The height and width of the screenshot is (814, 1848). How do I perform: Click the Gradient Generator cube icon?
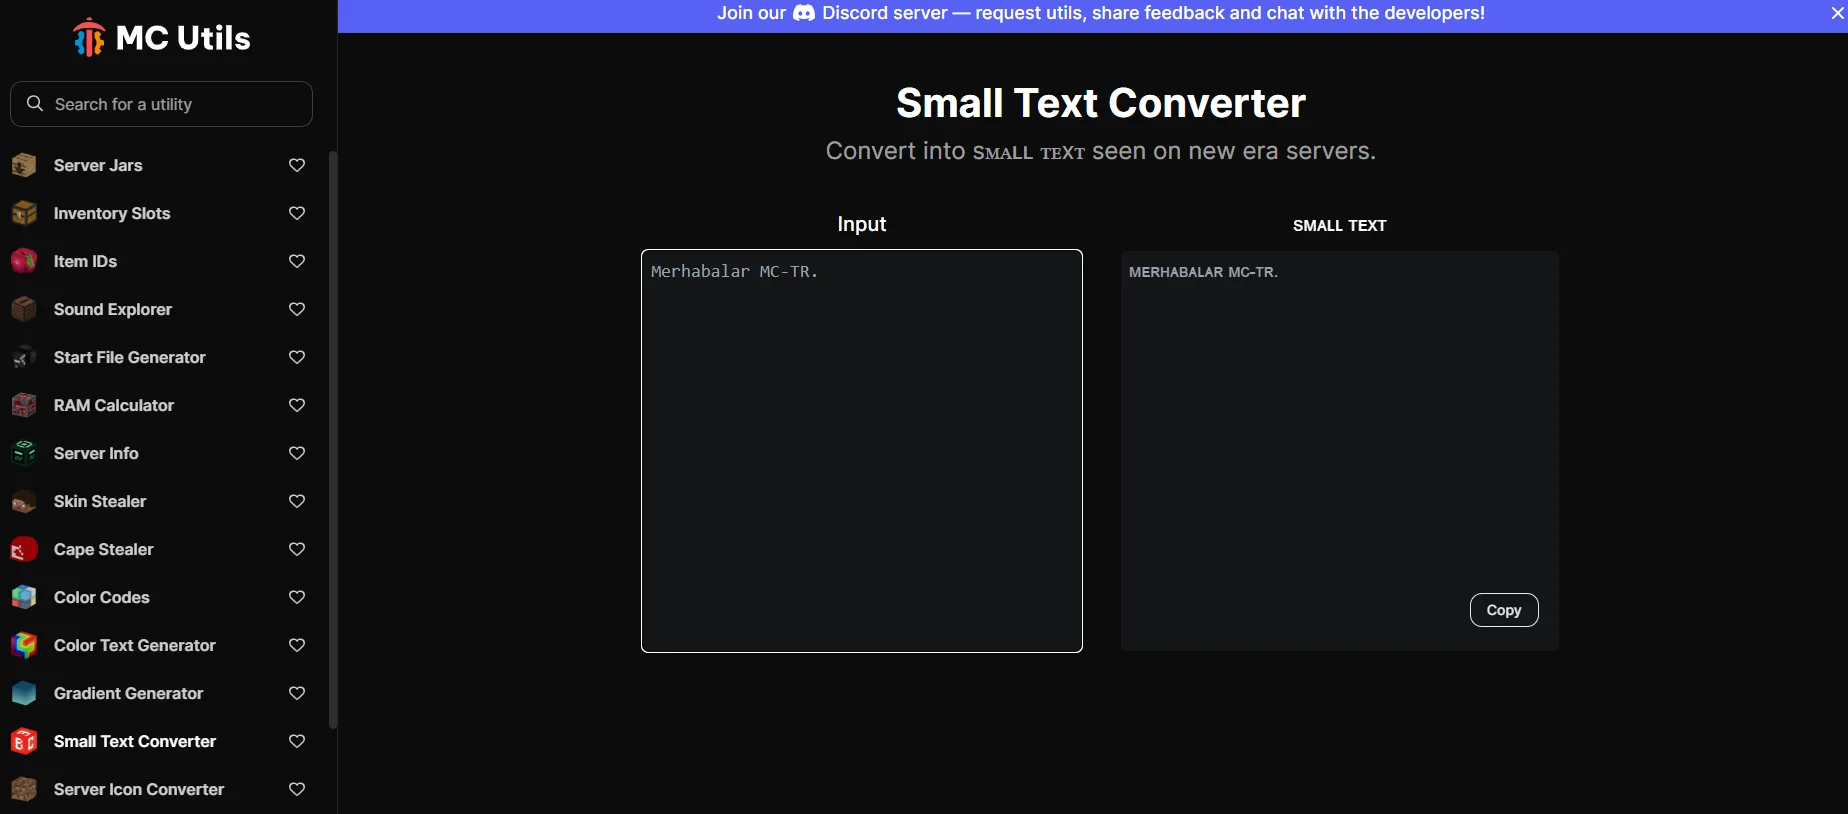point(24,693)
